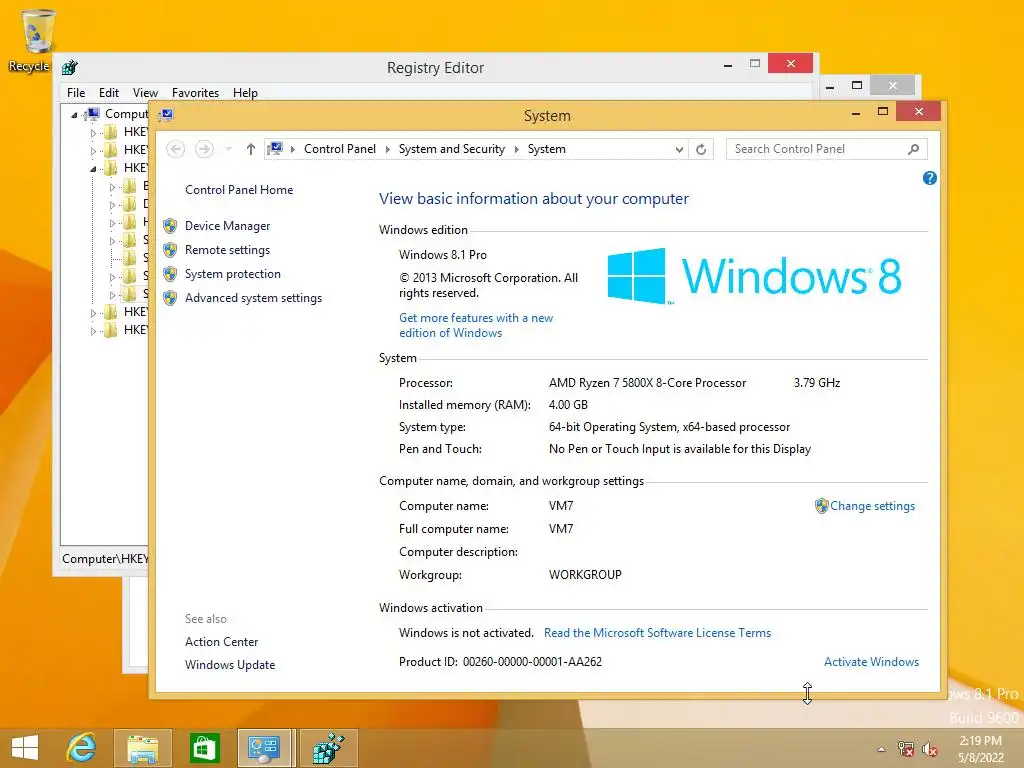Open Windows Update under See also
Image resolution: width=1024 pixels, height=768 pixels.
230,665
